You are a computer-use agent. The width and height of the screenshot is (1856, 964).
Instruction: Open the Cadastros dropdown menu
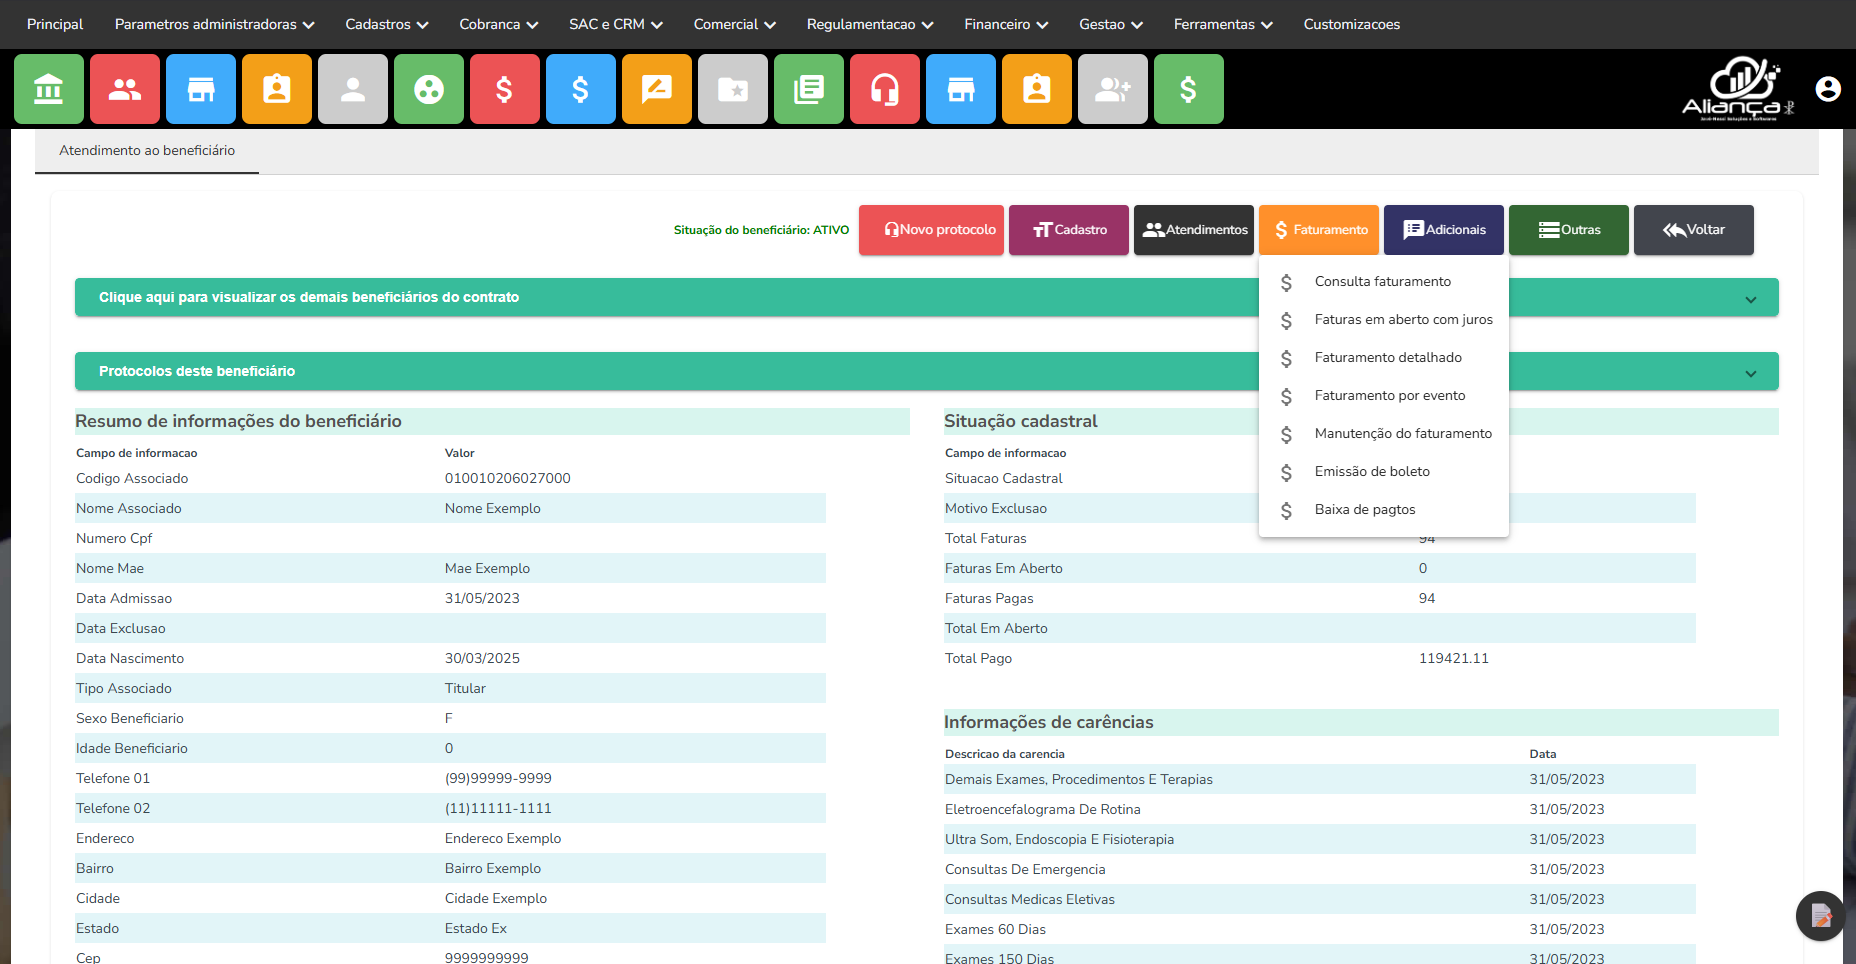tap(386, 24)
